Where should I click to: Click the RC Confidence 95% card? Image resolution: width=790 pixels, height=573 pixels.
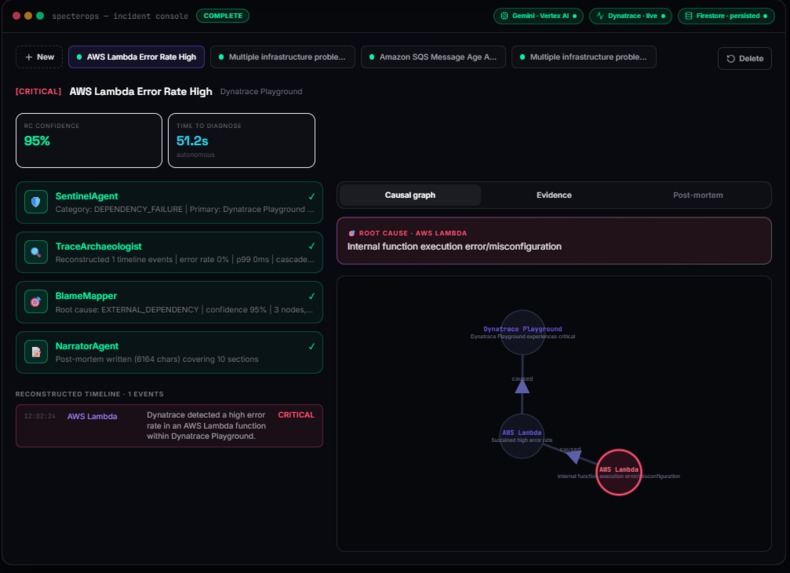[89, 140]
